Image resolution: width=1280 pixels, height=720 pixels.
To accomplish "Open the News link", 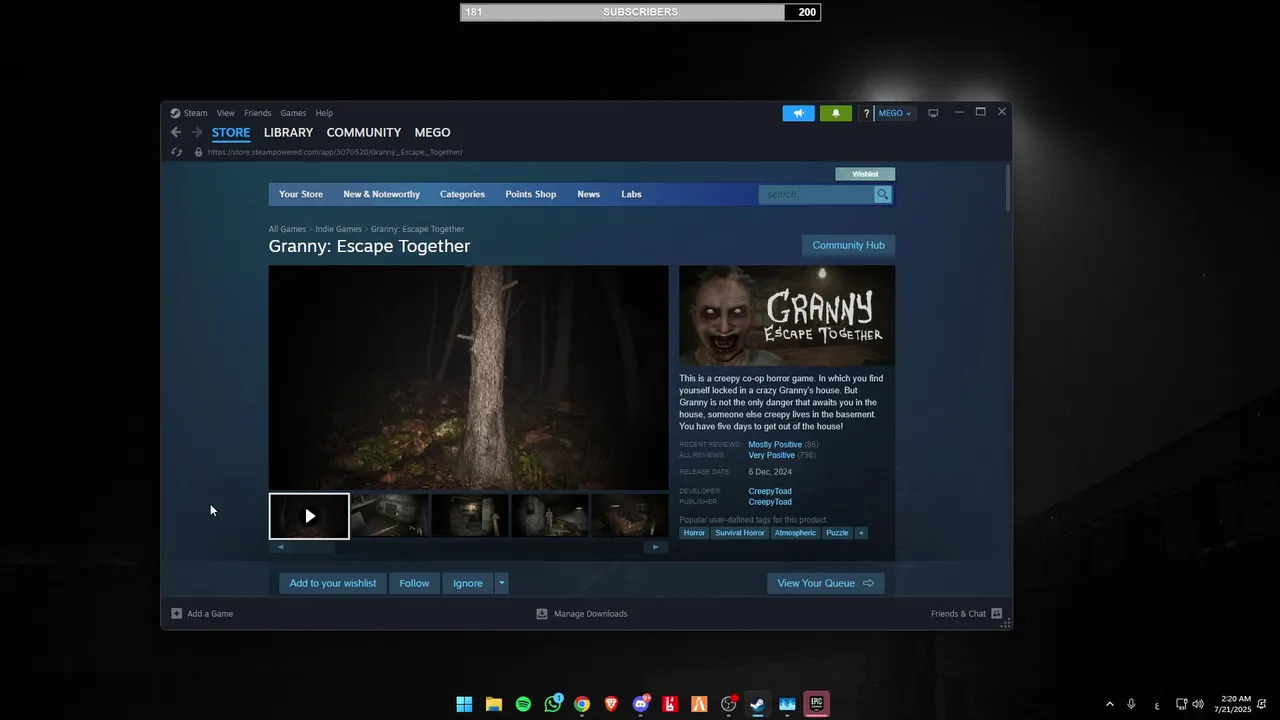I will click(588, 194).
